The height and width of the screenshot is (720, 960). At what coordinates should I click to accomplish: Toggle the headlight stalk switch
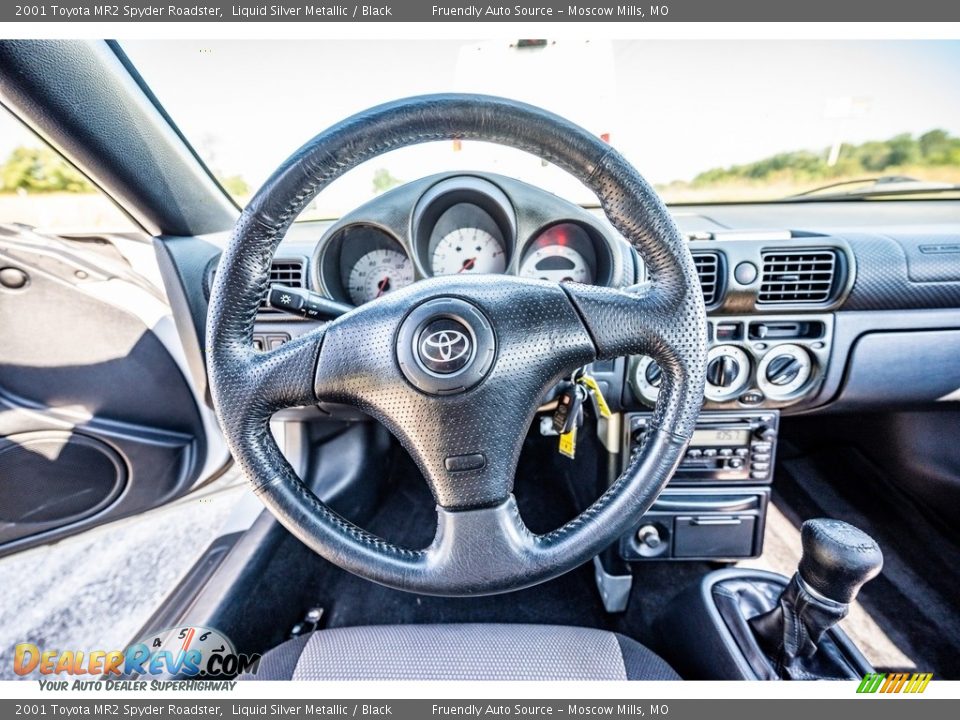click(302, 302)
